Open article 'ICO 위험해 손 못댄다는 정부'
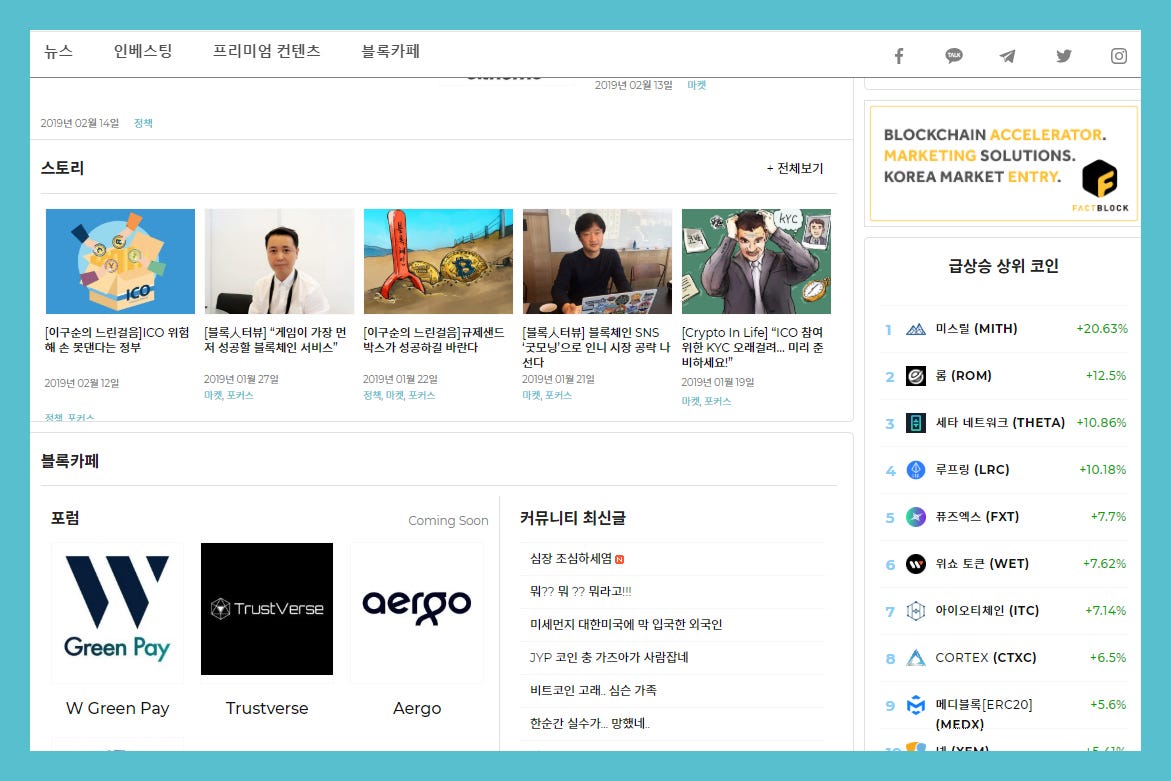 [117, 340]
